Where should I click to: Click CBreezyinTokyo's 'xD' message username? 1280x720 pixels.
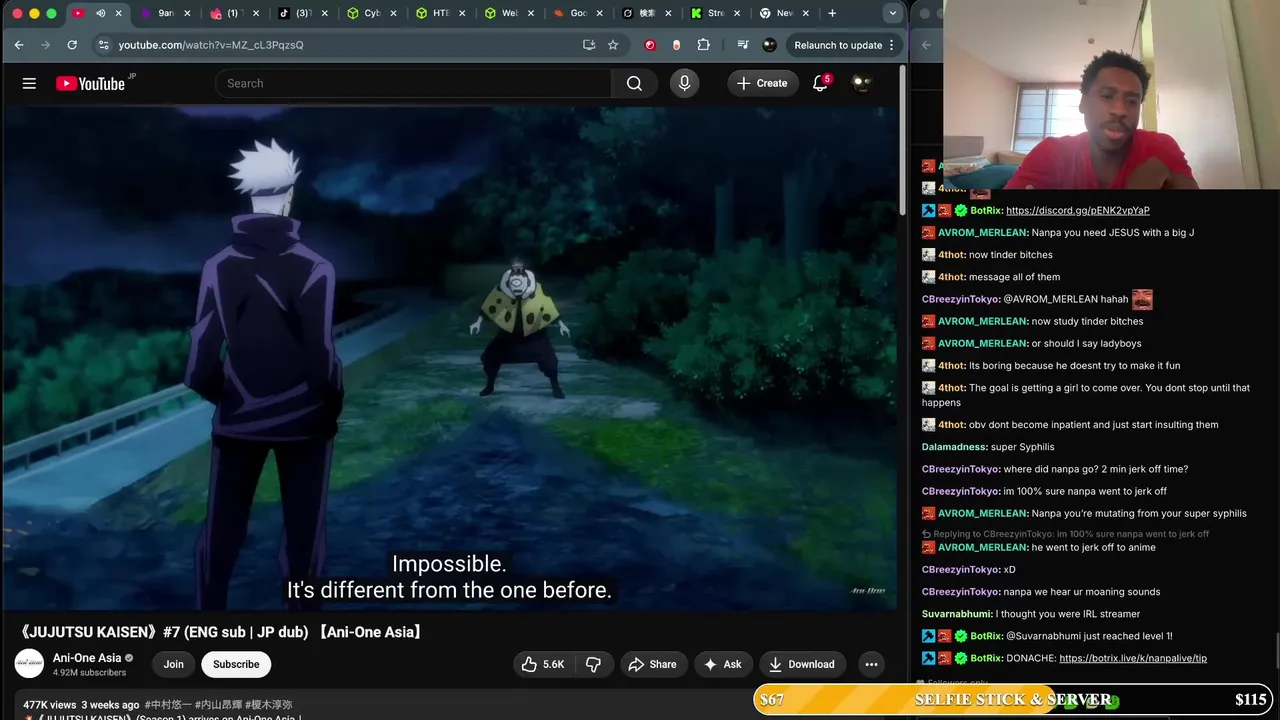(961, 570)
